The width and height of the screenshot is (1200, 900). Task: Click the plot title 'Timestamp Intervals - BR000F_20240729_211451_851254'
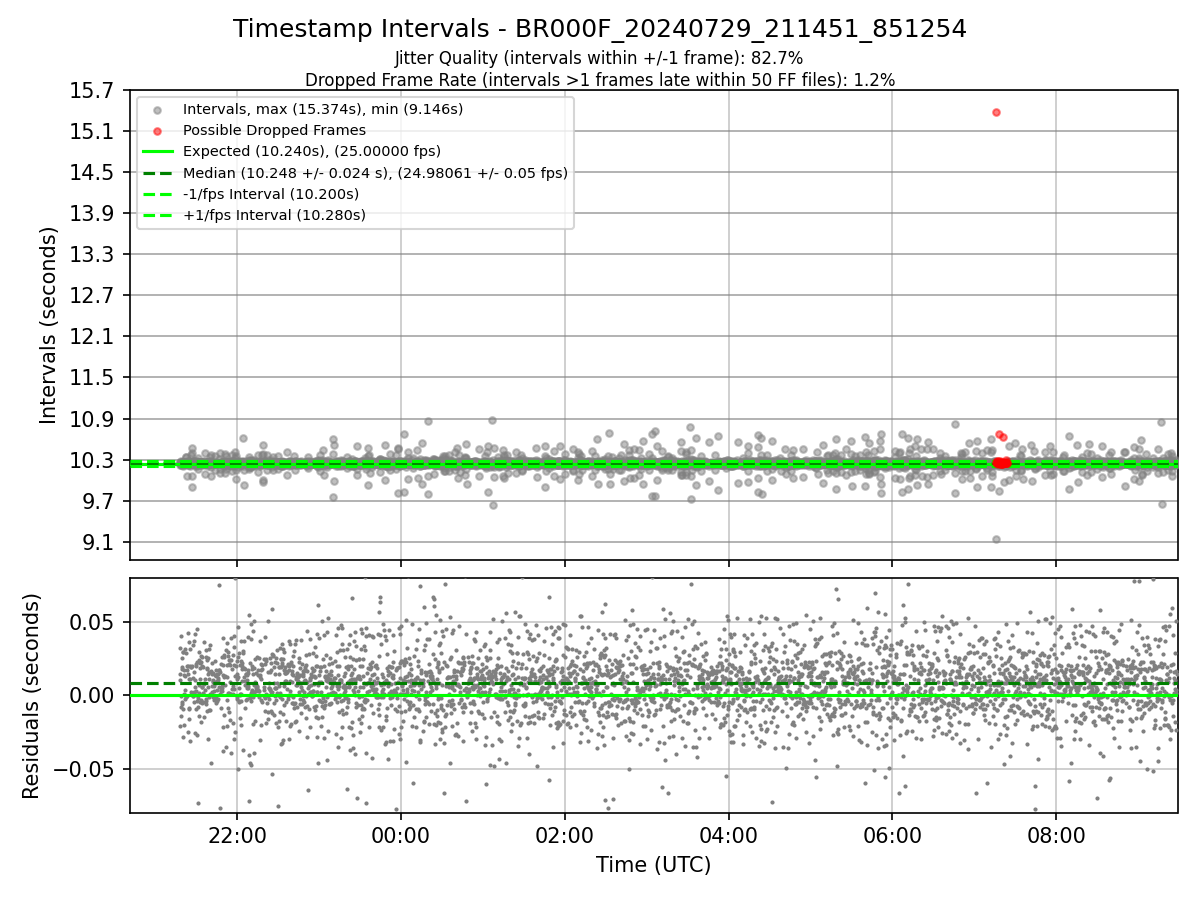point(600,29)
